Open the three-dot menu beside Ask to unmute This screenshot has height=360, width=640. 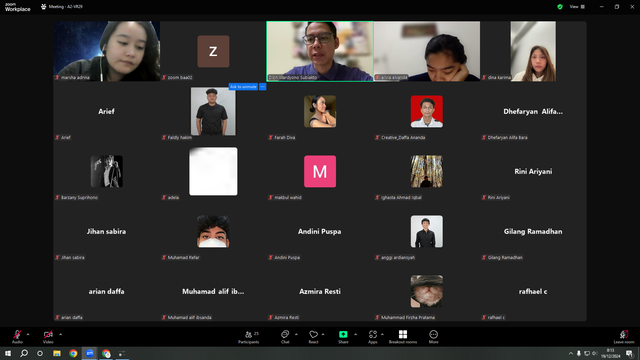(262, 87)
